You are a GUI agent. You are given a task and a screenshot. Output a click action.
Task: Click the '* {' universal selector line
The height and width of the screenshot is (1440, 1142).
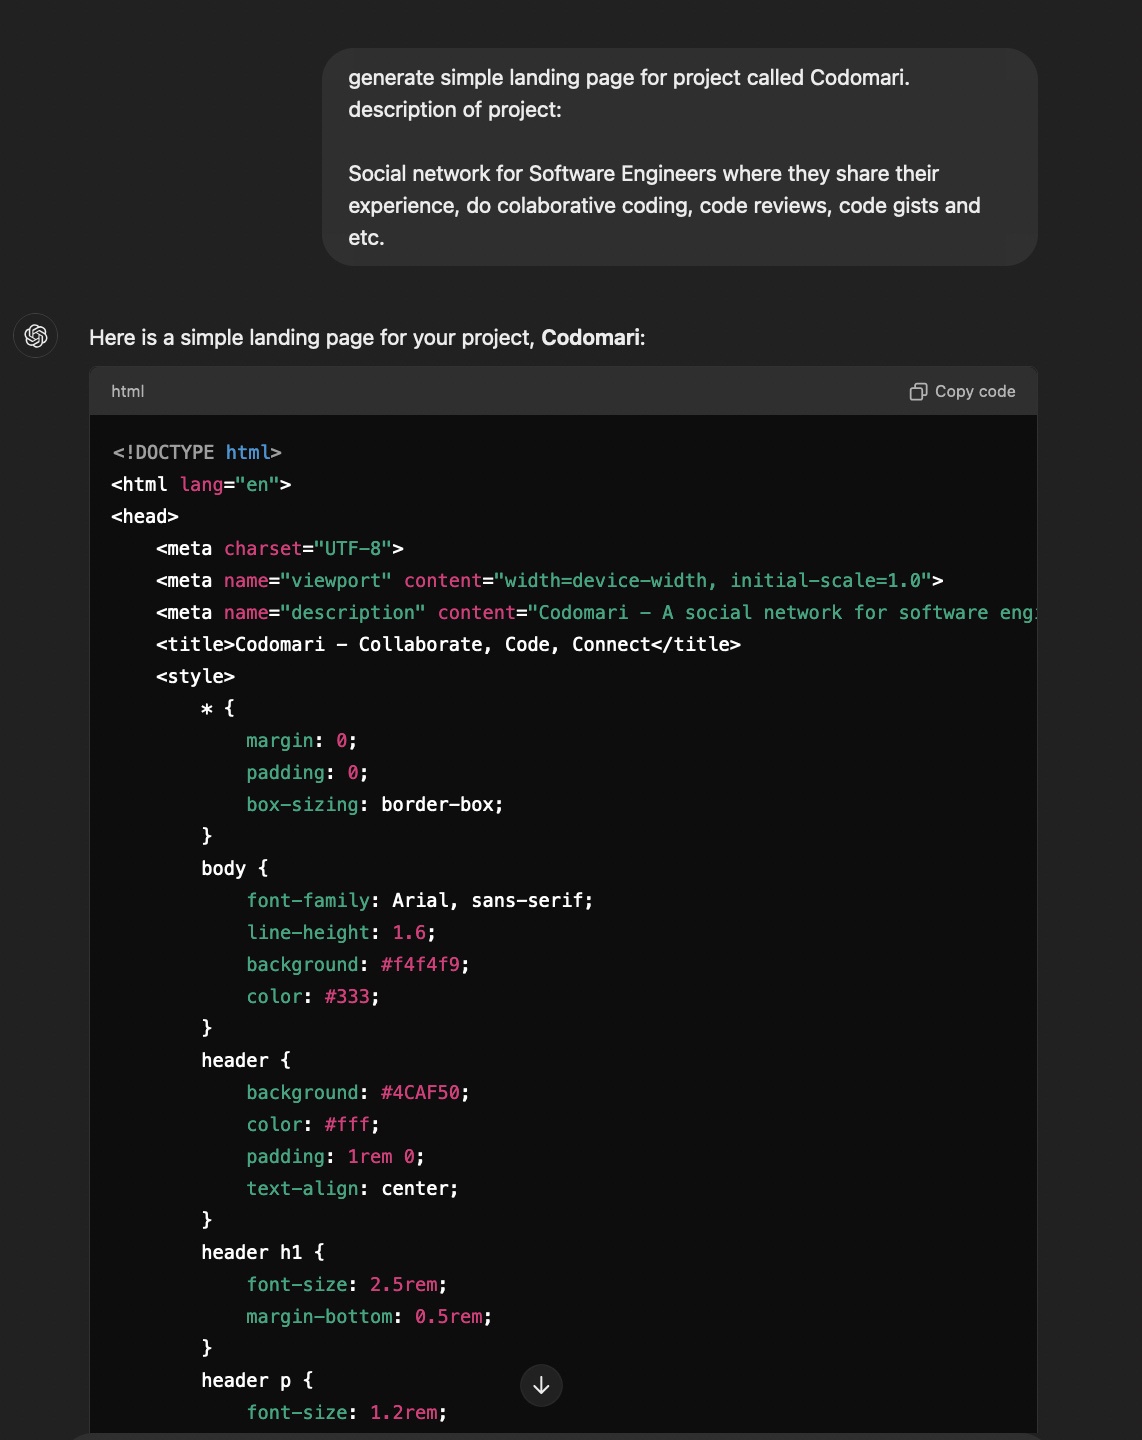click(218, 708)
